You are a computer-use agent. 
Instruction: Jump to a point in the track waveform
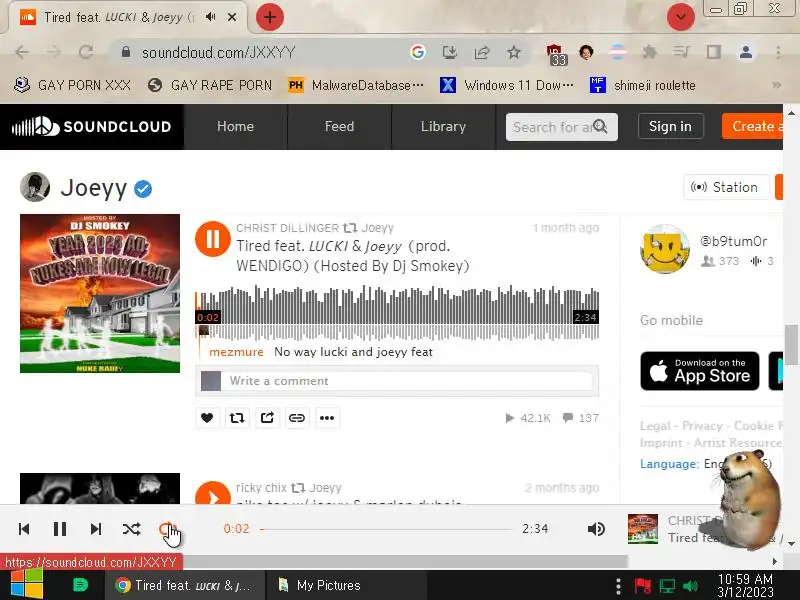pyautogui.click(x=397, y=313)
